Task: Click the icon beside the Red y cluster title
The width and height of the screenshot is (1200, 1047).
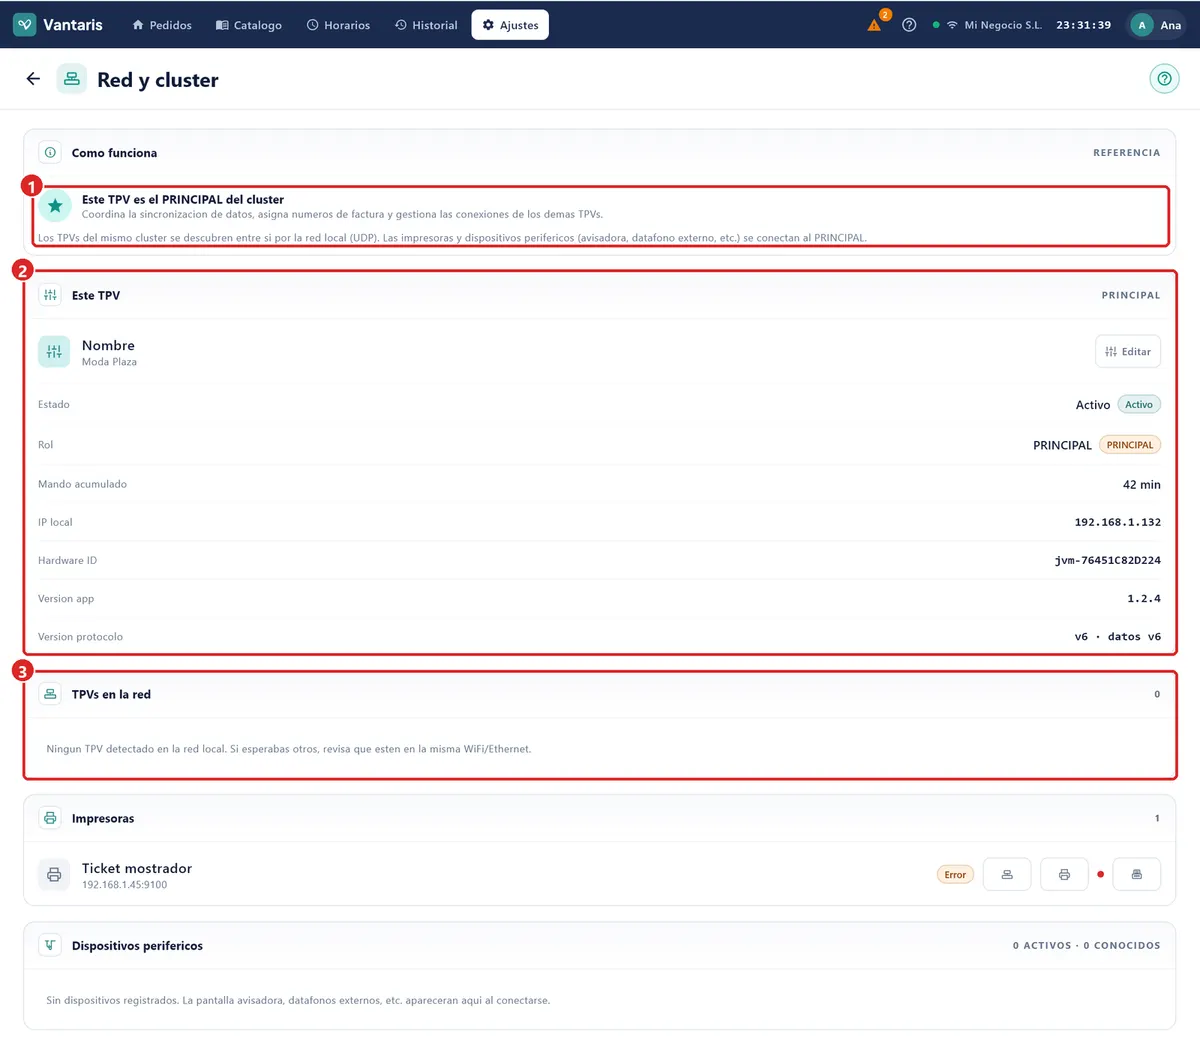Action: [72, 79]
